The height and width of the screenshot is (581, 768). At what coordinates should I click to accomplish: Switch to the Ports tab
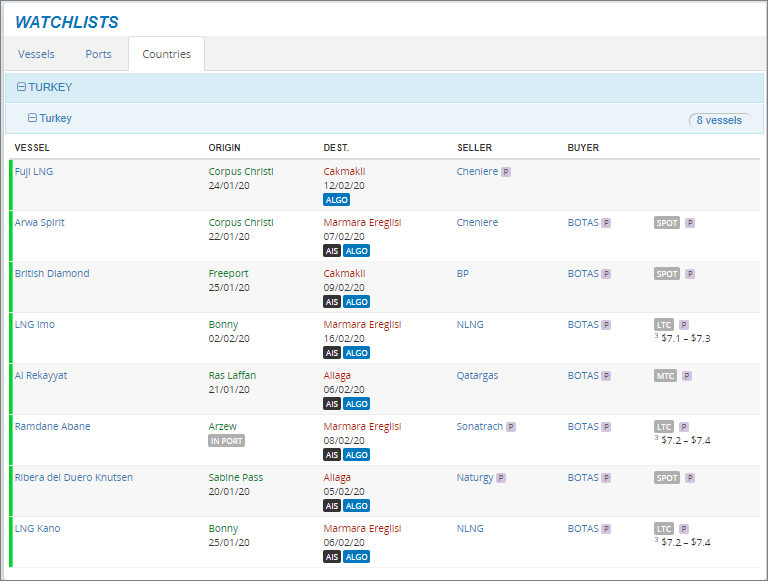[98, 54]
